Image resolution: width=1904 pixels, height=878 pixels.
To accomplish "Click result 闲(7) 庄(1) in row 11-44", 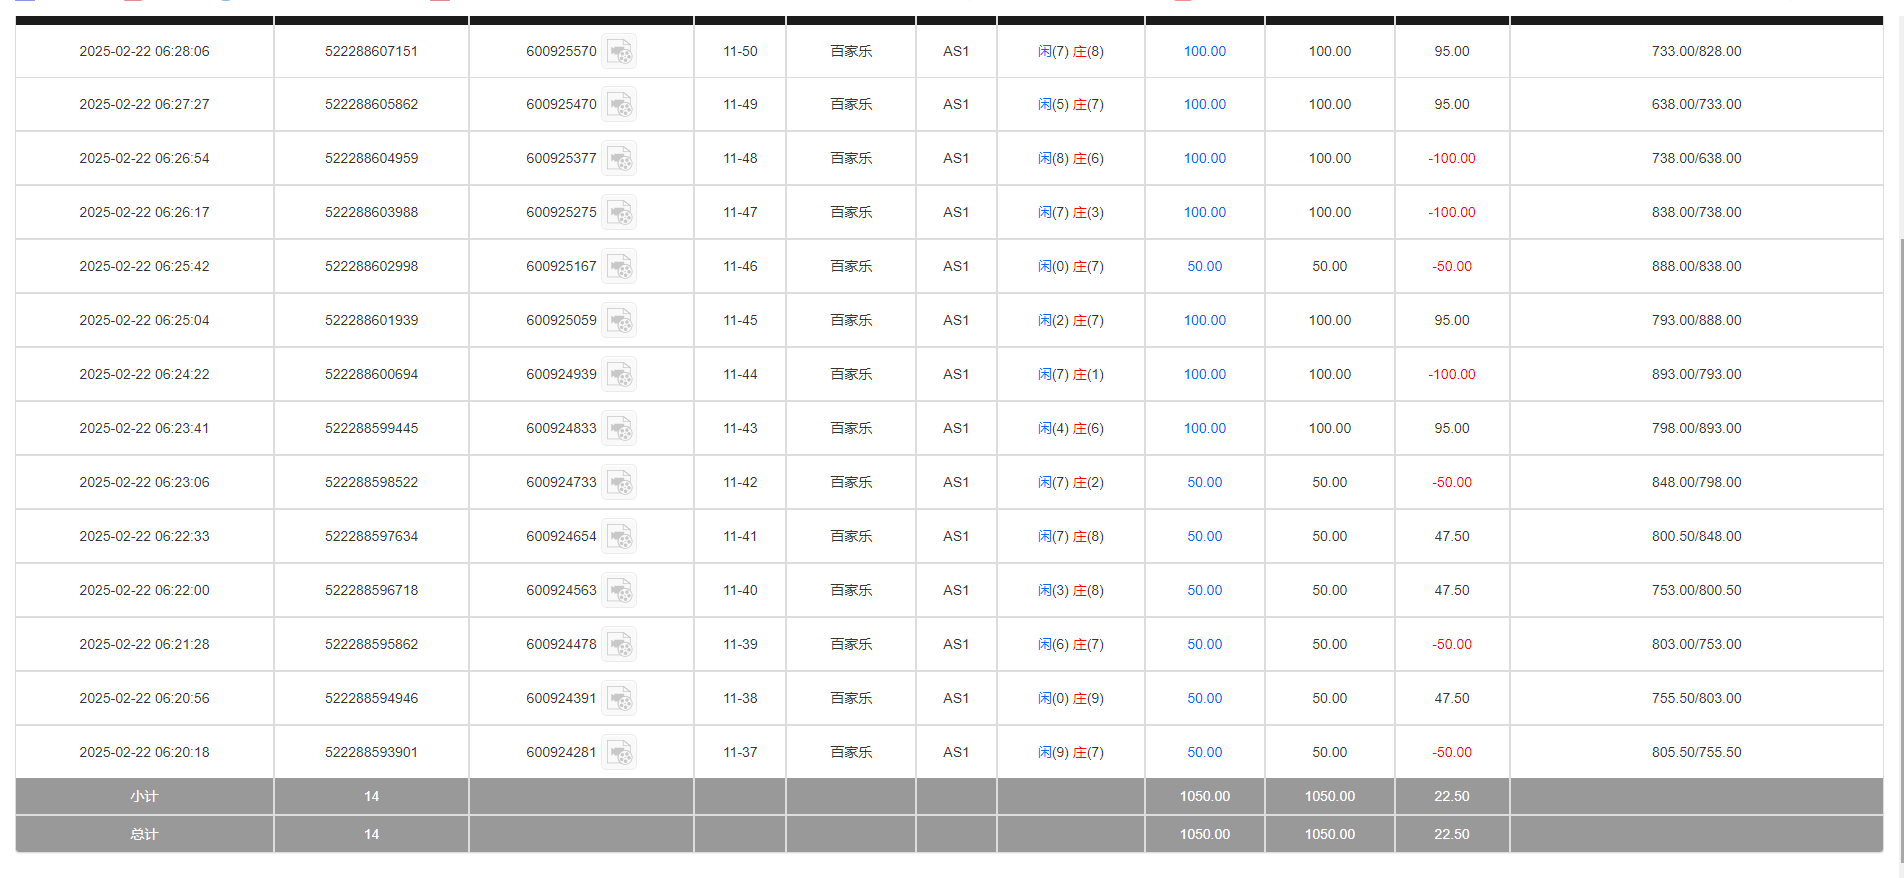I will pos(1070,375).
